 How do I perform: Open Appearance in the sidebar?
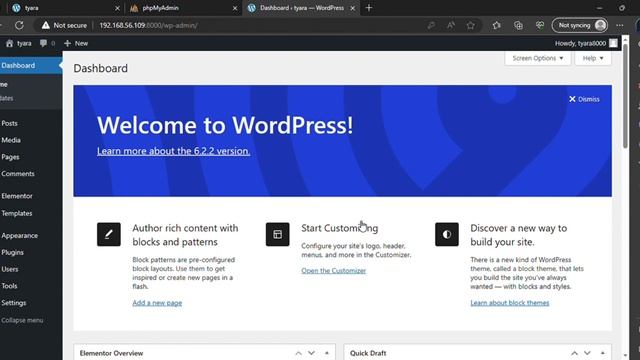31,236
